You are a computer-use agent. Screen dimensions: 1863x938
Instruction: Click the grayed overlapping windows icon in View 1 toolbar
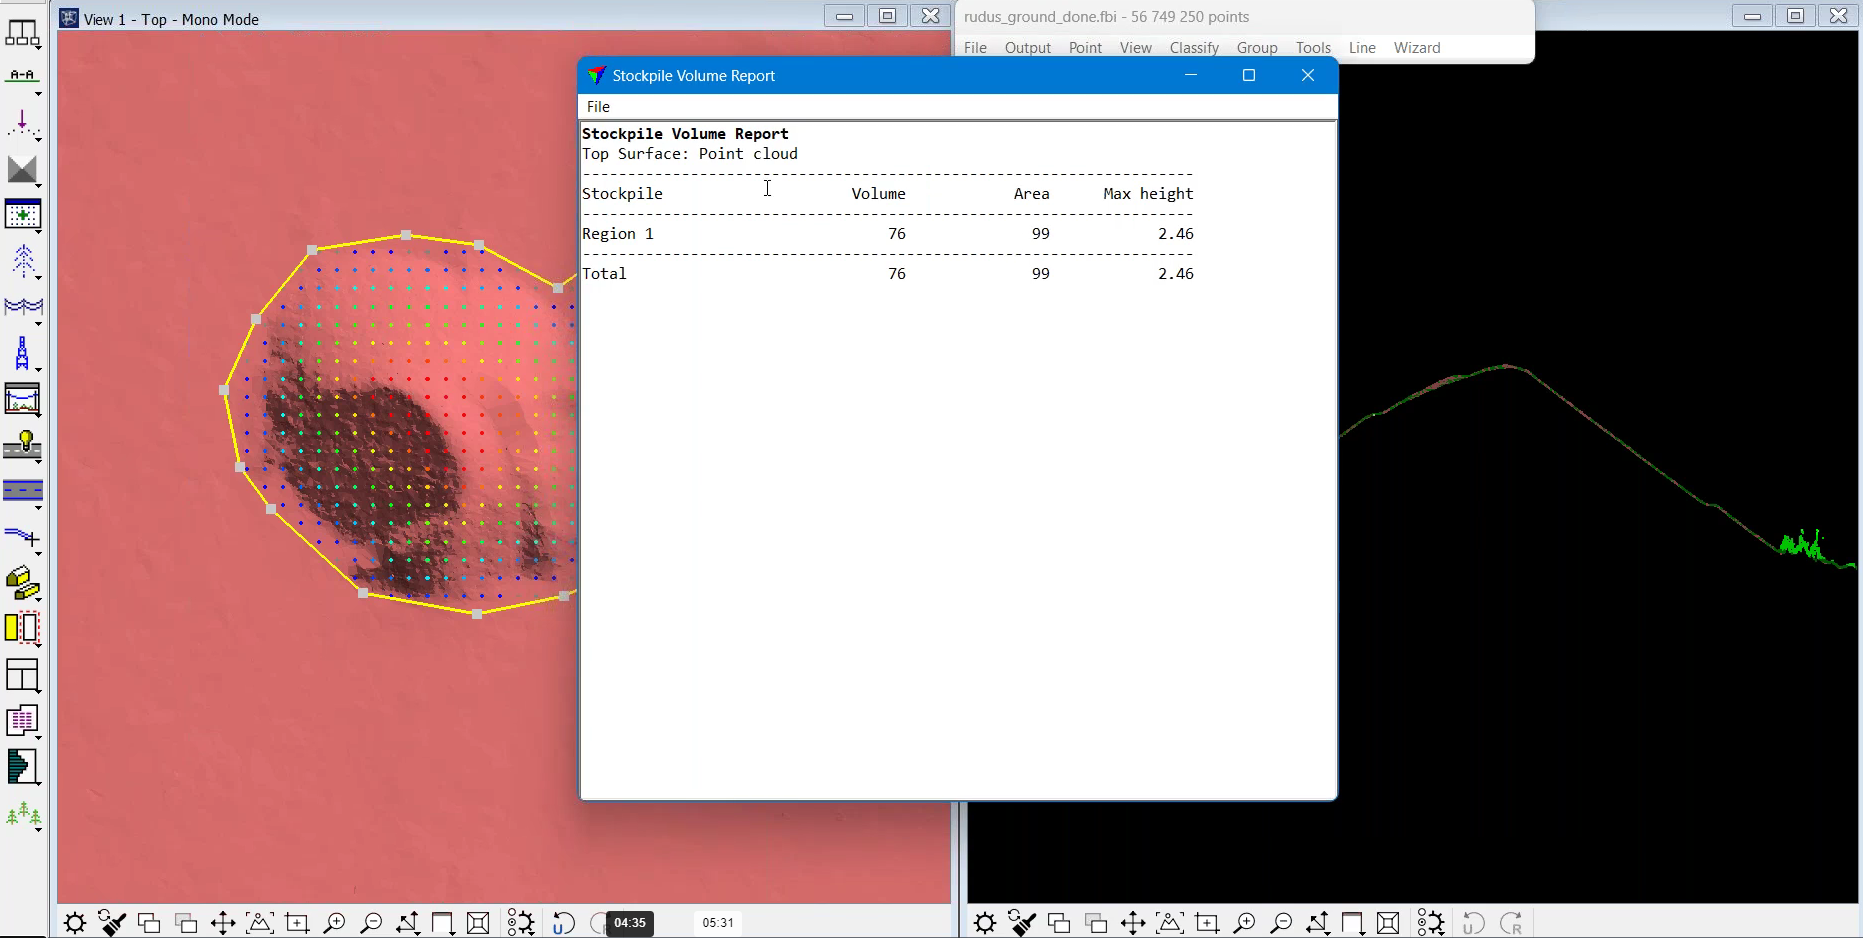(x=186, y=923)
